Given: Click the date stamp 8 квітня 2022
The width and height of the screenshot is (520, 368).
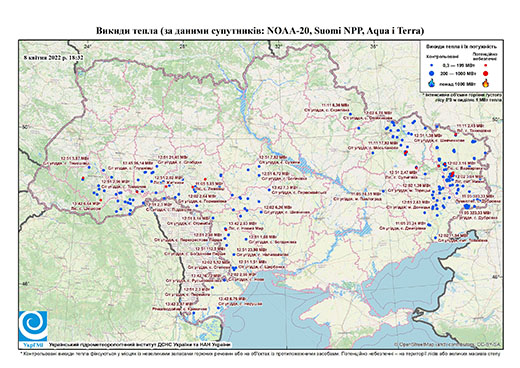Looking at the screenshot, I should click(53, 57).
